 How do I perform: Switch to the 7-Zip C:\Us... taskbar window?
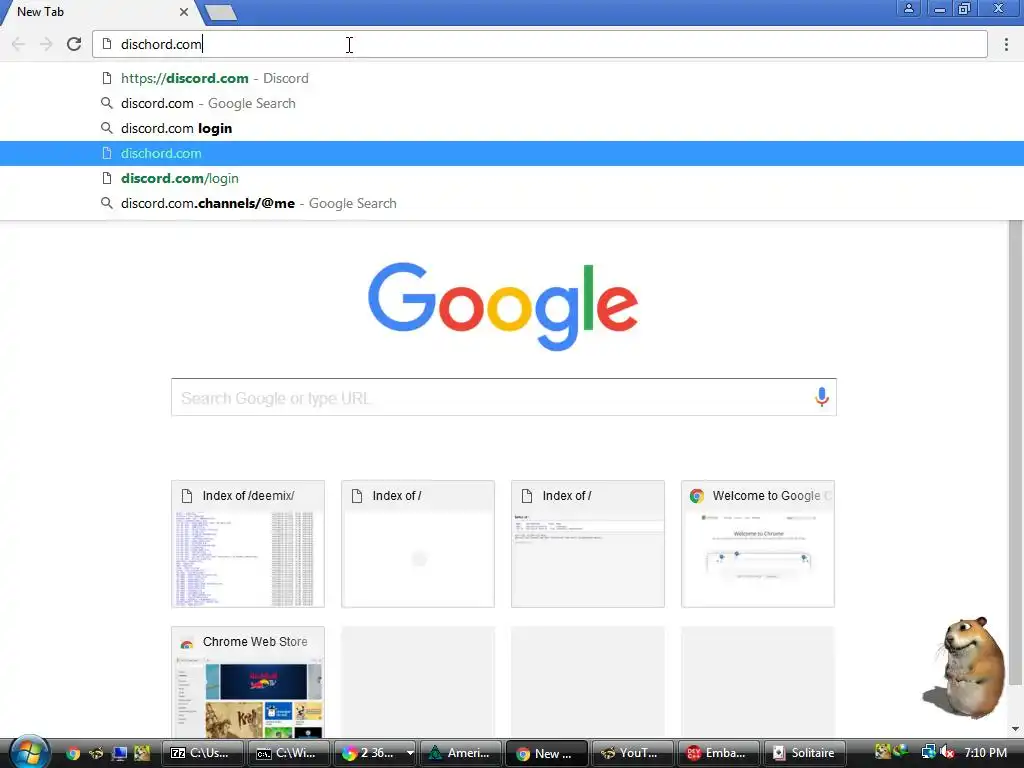point(202,753)
